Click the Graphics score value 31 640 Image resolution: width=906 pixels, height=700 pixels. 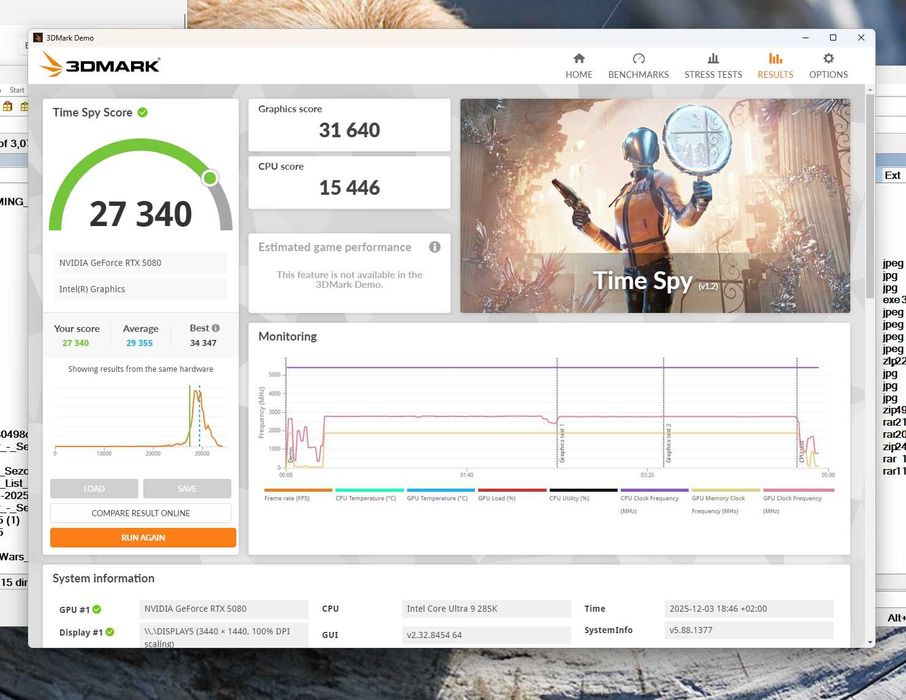click(349, 130)
